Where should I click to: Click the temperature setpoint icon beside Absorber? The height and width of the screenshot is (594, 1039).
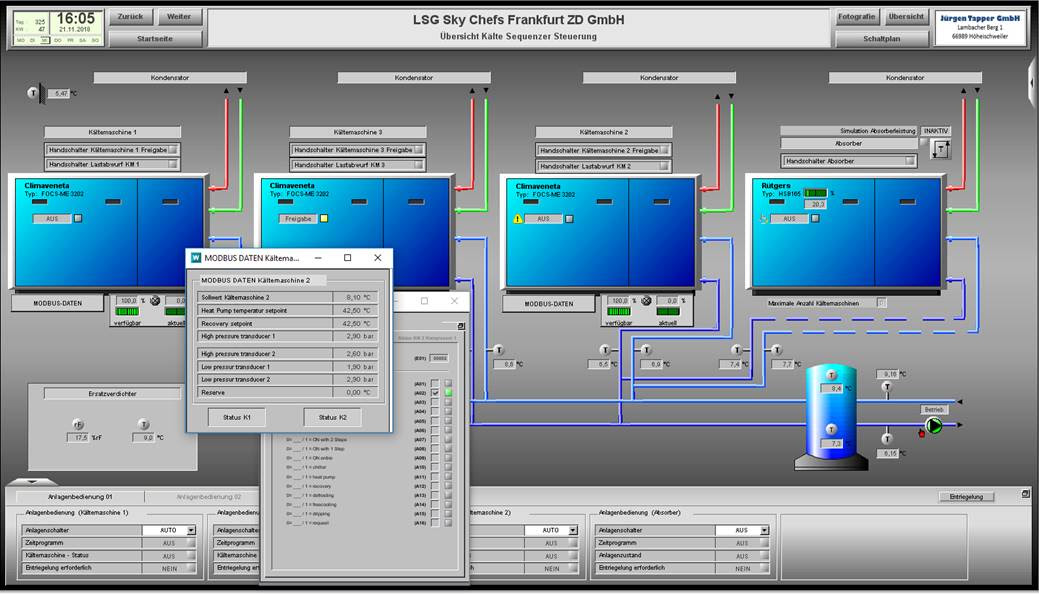[x=940, y=149]
